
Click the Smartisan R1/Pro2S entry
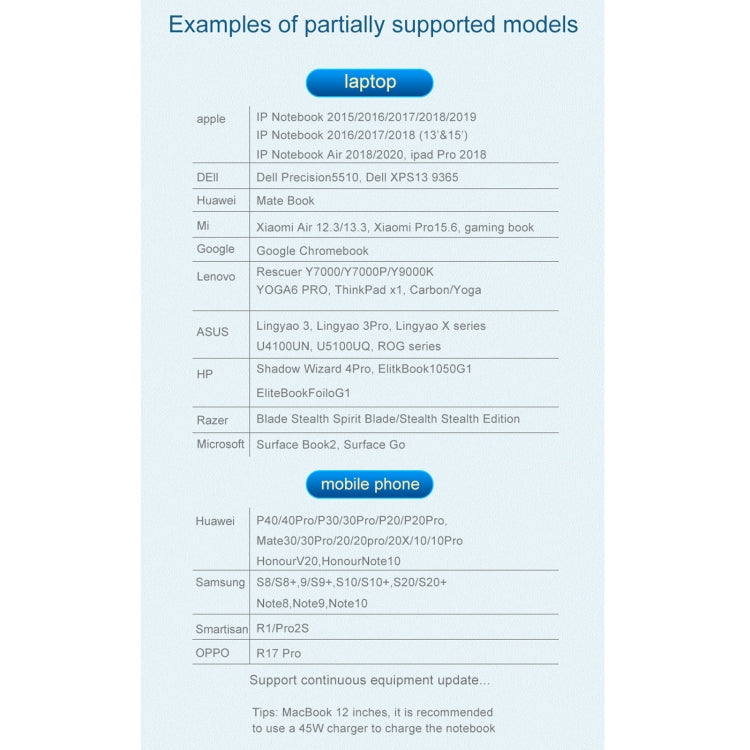pyautogui.click(x=283, y=628)
